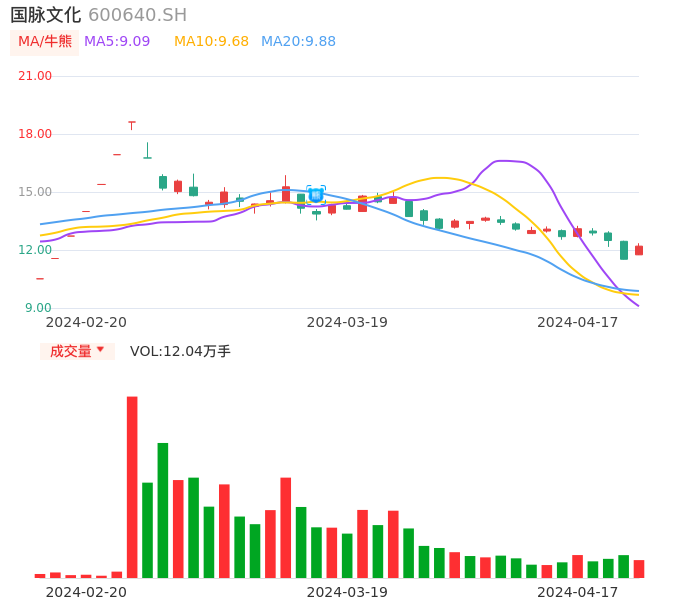Click the tallest green volume bar
Image resolution: width=686 pixels, height=606 pixels.
pos(163,510)
